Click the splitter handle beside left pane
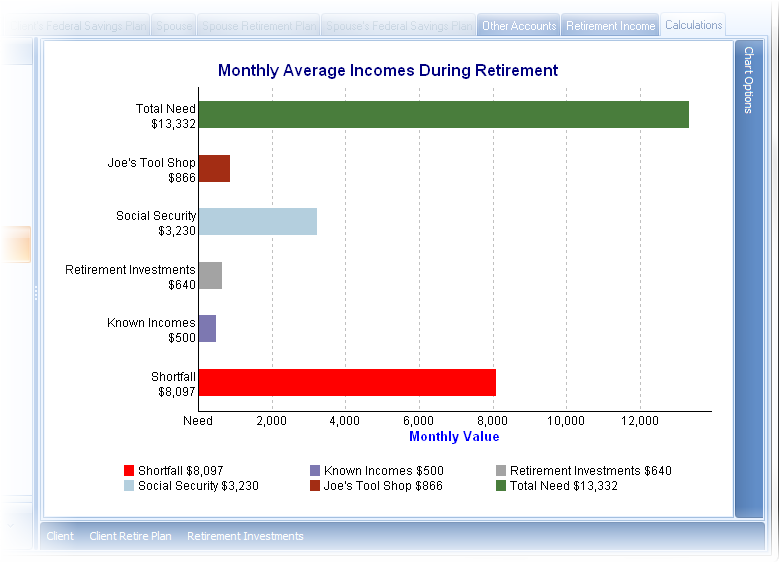This screenshot has height=563, width=779. 36,292
